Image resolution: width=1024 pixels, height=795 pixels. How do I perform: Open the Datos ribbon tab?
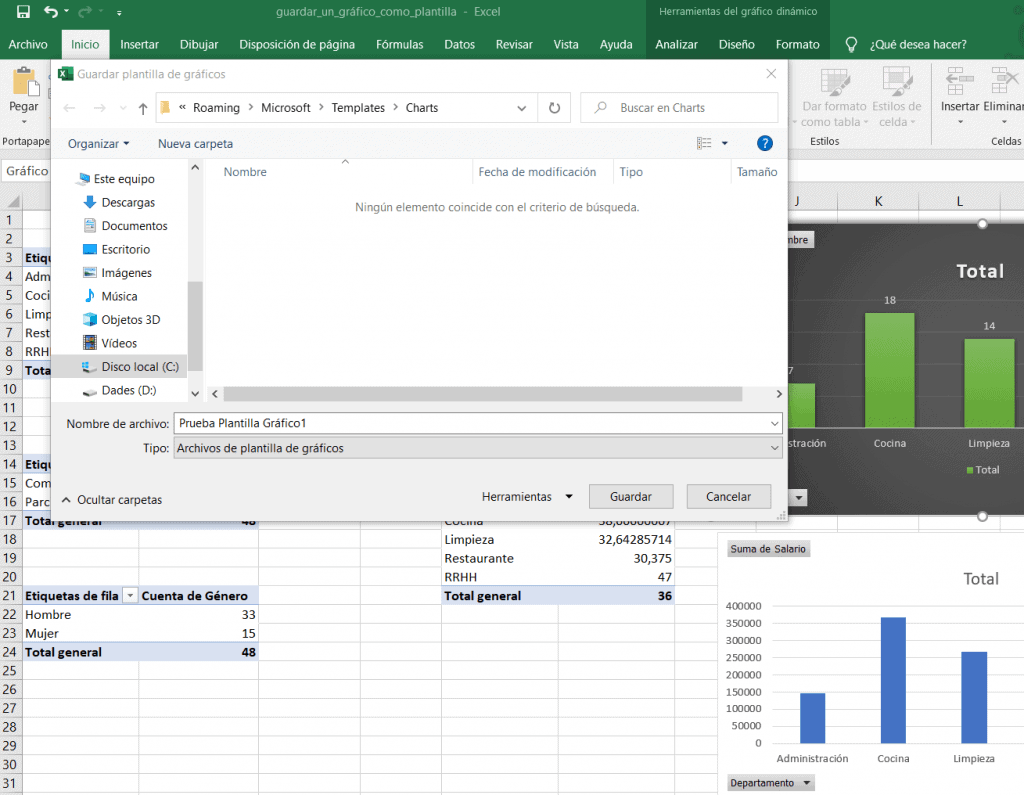pyautogui.click(x=459, y=44)
